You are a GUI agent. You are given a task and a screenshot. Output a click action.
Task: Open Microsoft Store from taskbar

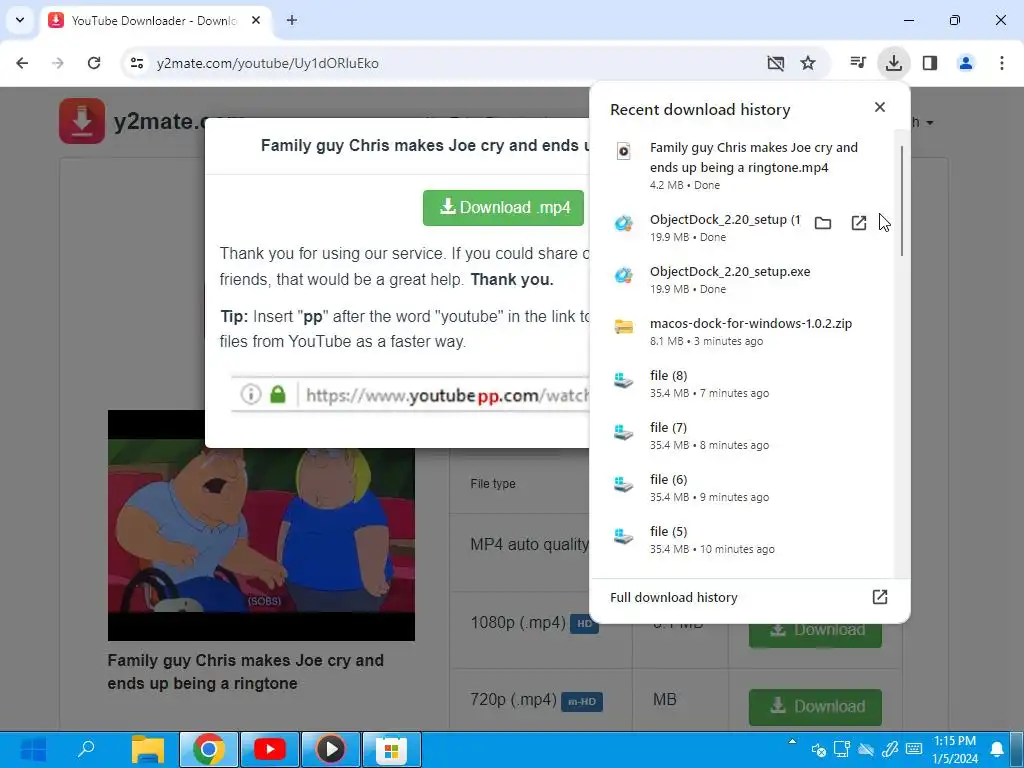(x=392, y=749)
